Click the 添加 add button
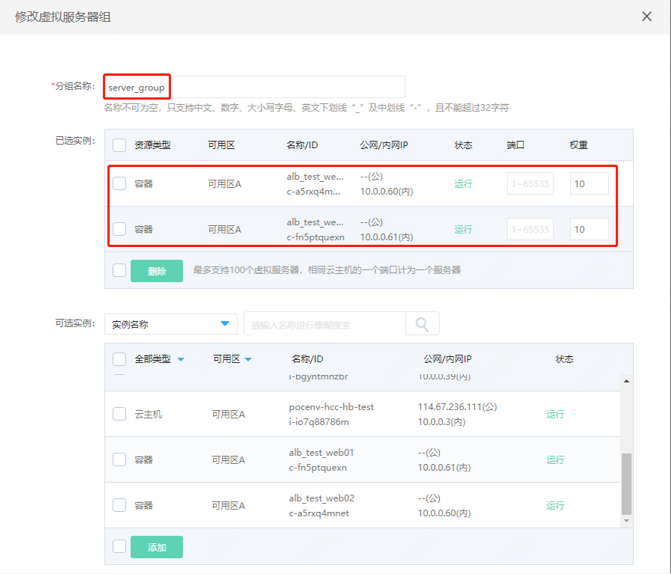This screenshot has width=671, height=574. tap(157, 547)
